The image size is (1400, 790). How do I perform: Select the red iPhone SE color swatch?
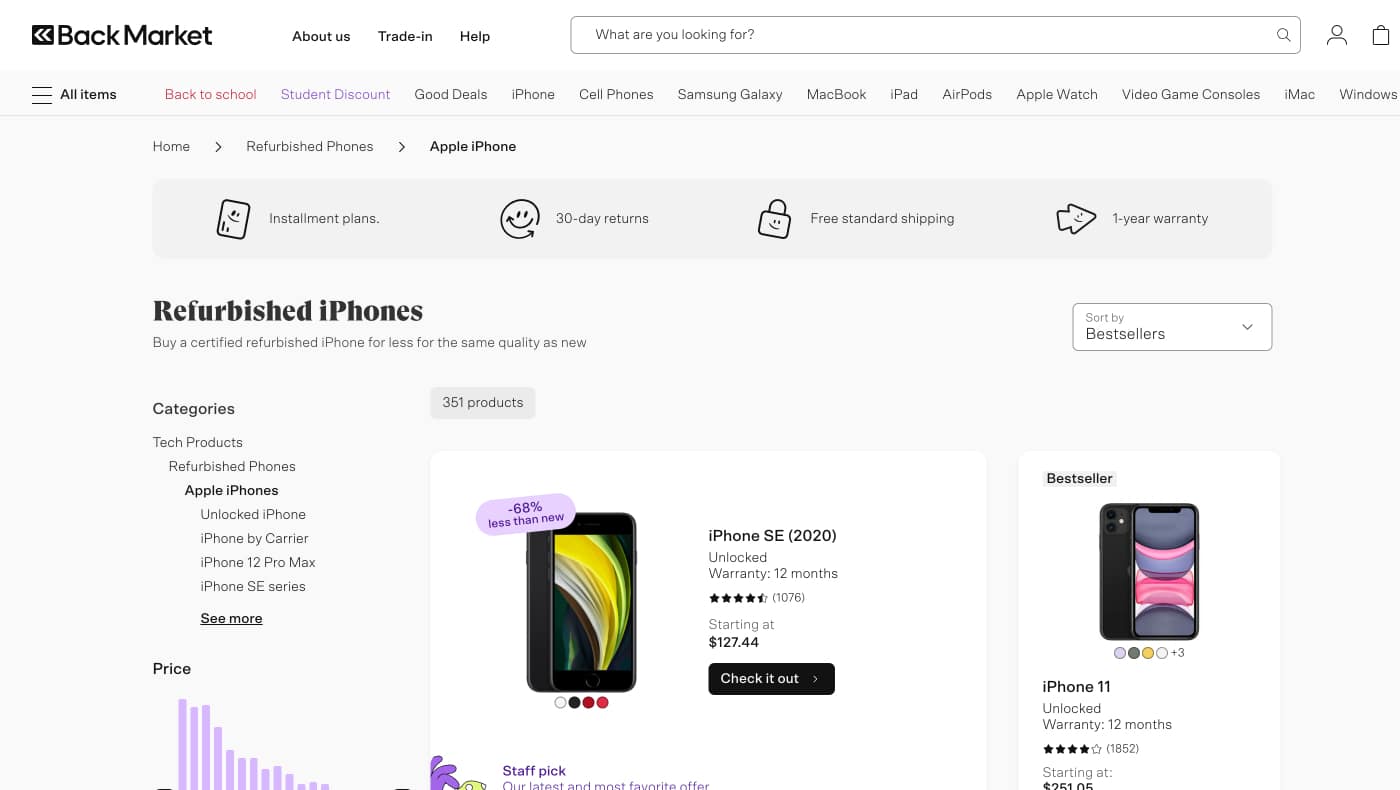pos(589,702)
